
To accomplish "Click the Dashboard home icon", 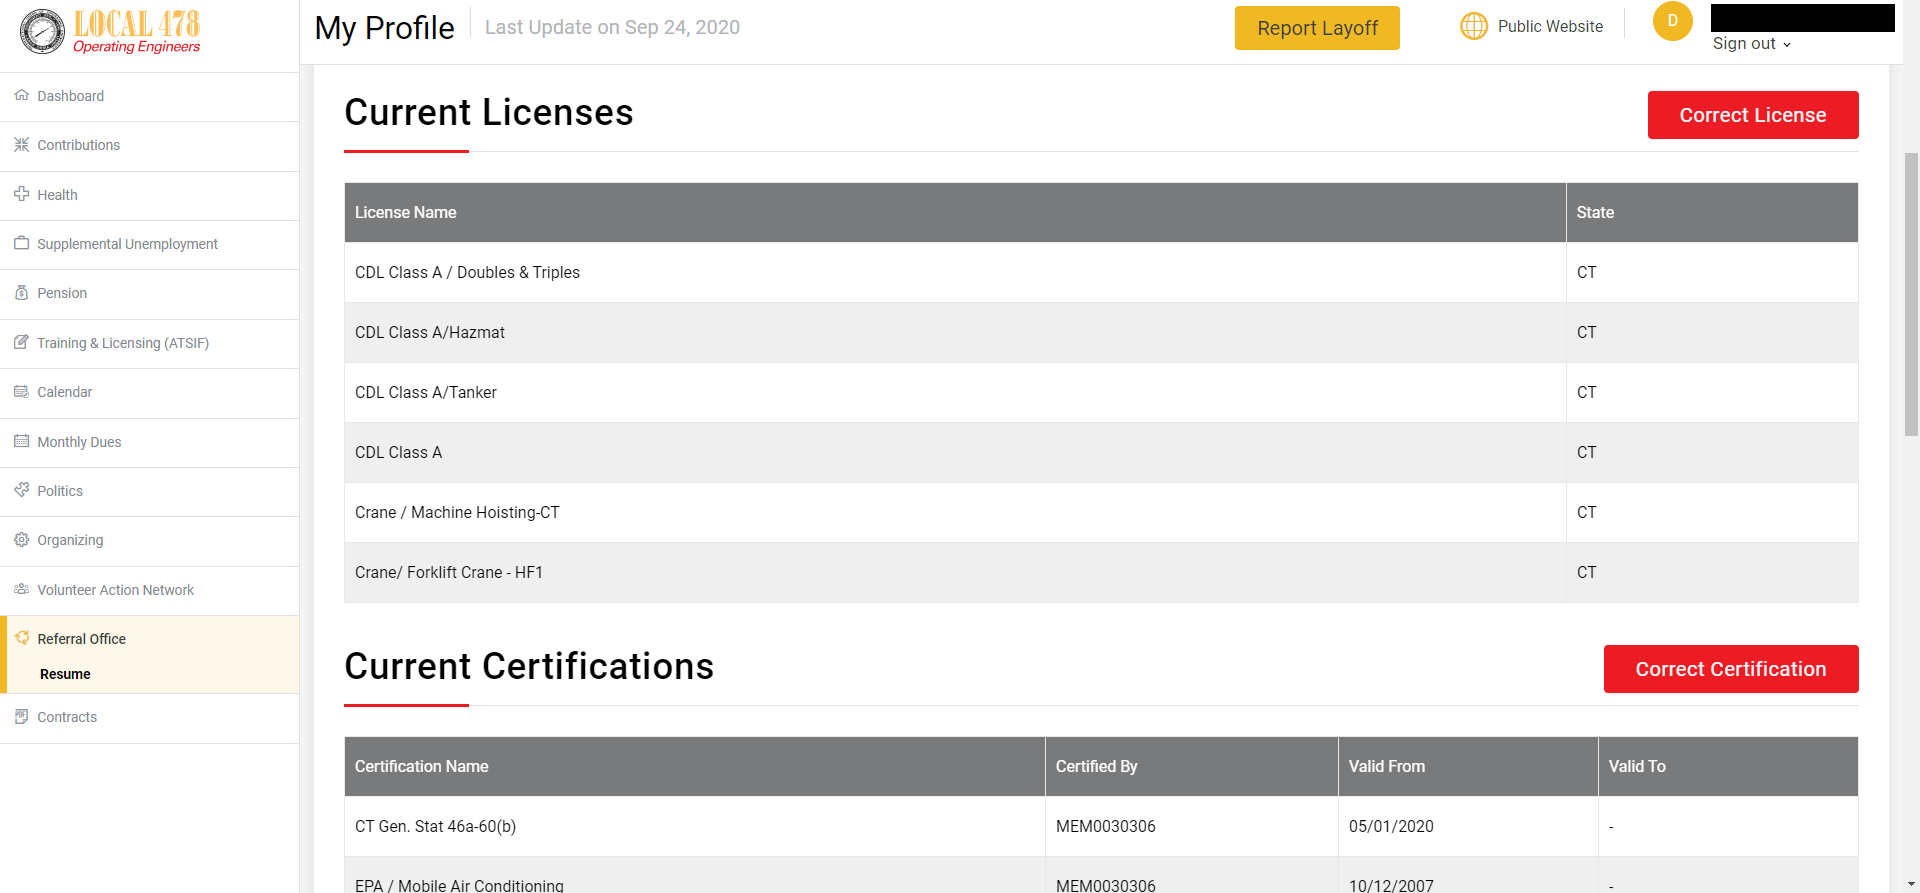I will [x=21, y=95].
